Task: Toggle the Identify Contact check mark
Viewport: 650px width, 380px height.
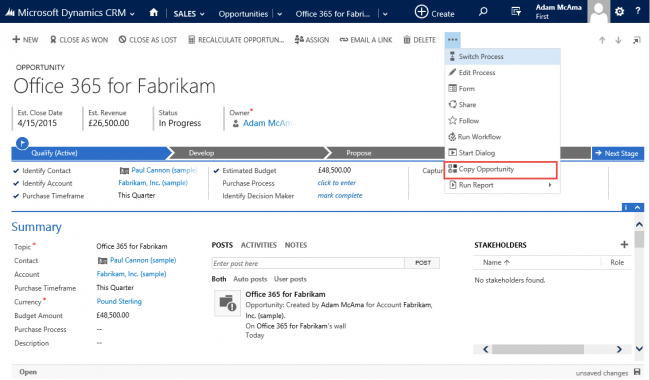Action: pos(16,171)
